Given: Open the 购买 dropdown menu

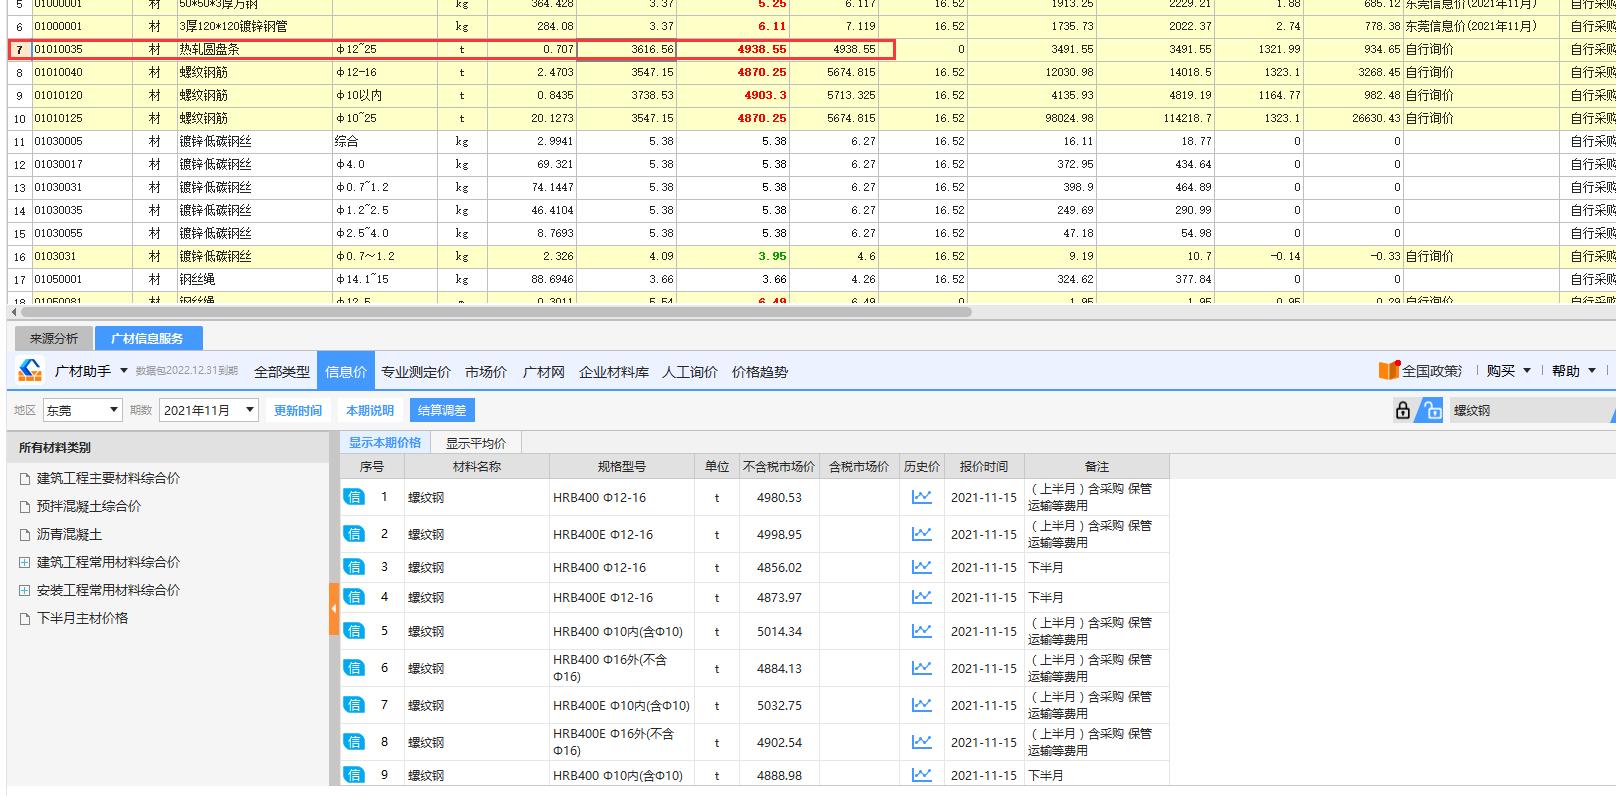Looking at the screenshot, I should point(1508,371).
